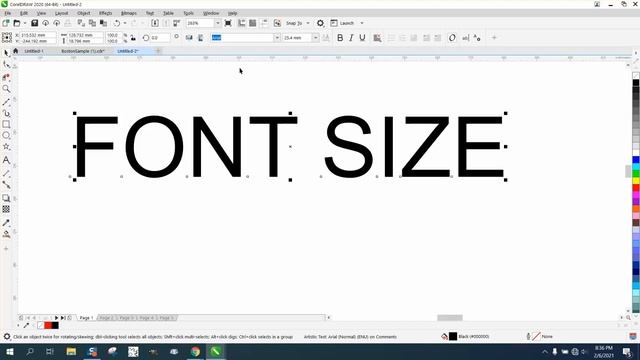
Task: Pick the blue swatch in palette
Action: click(636, 160)
